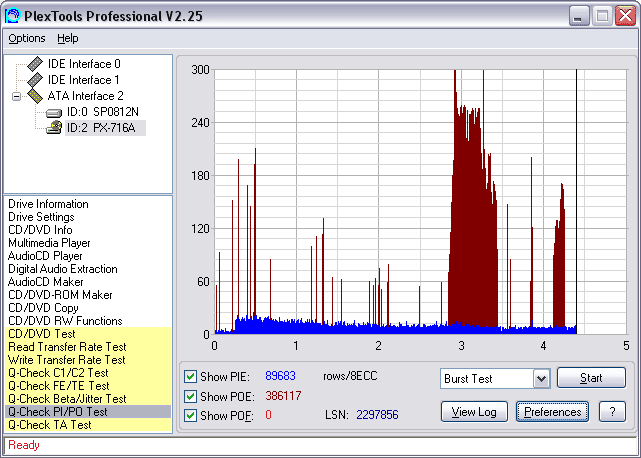Select the ID:0 SP0812N drive
This screenshot has width=641, height=458.
103,112
